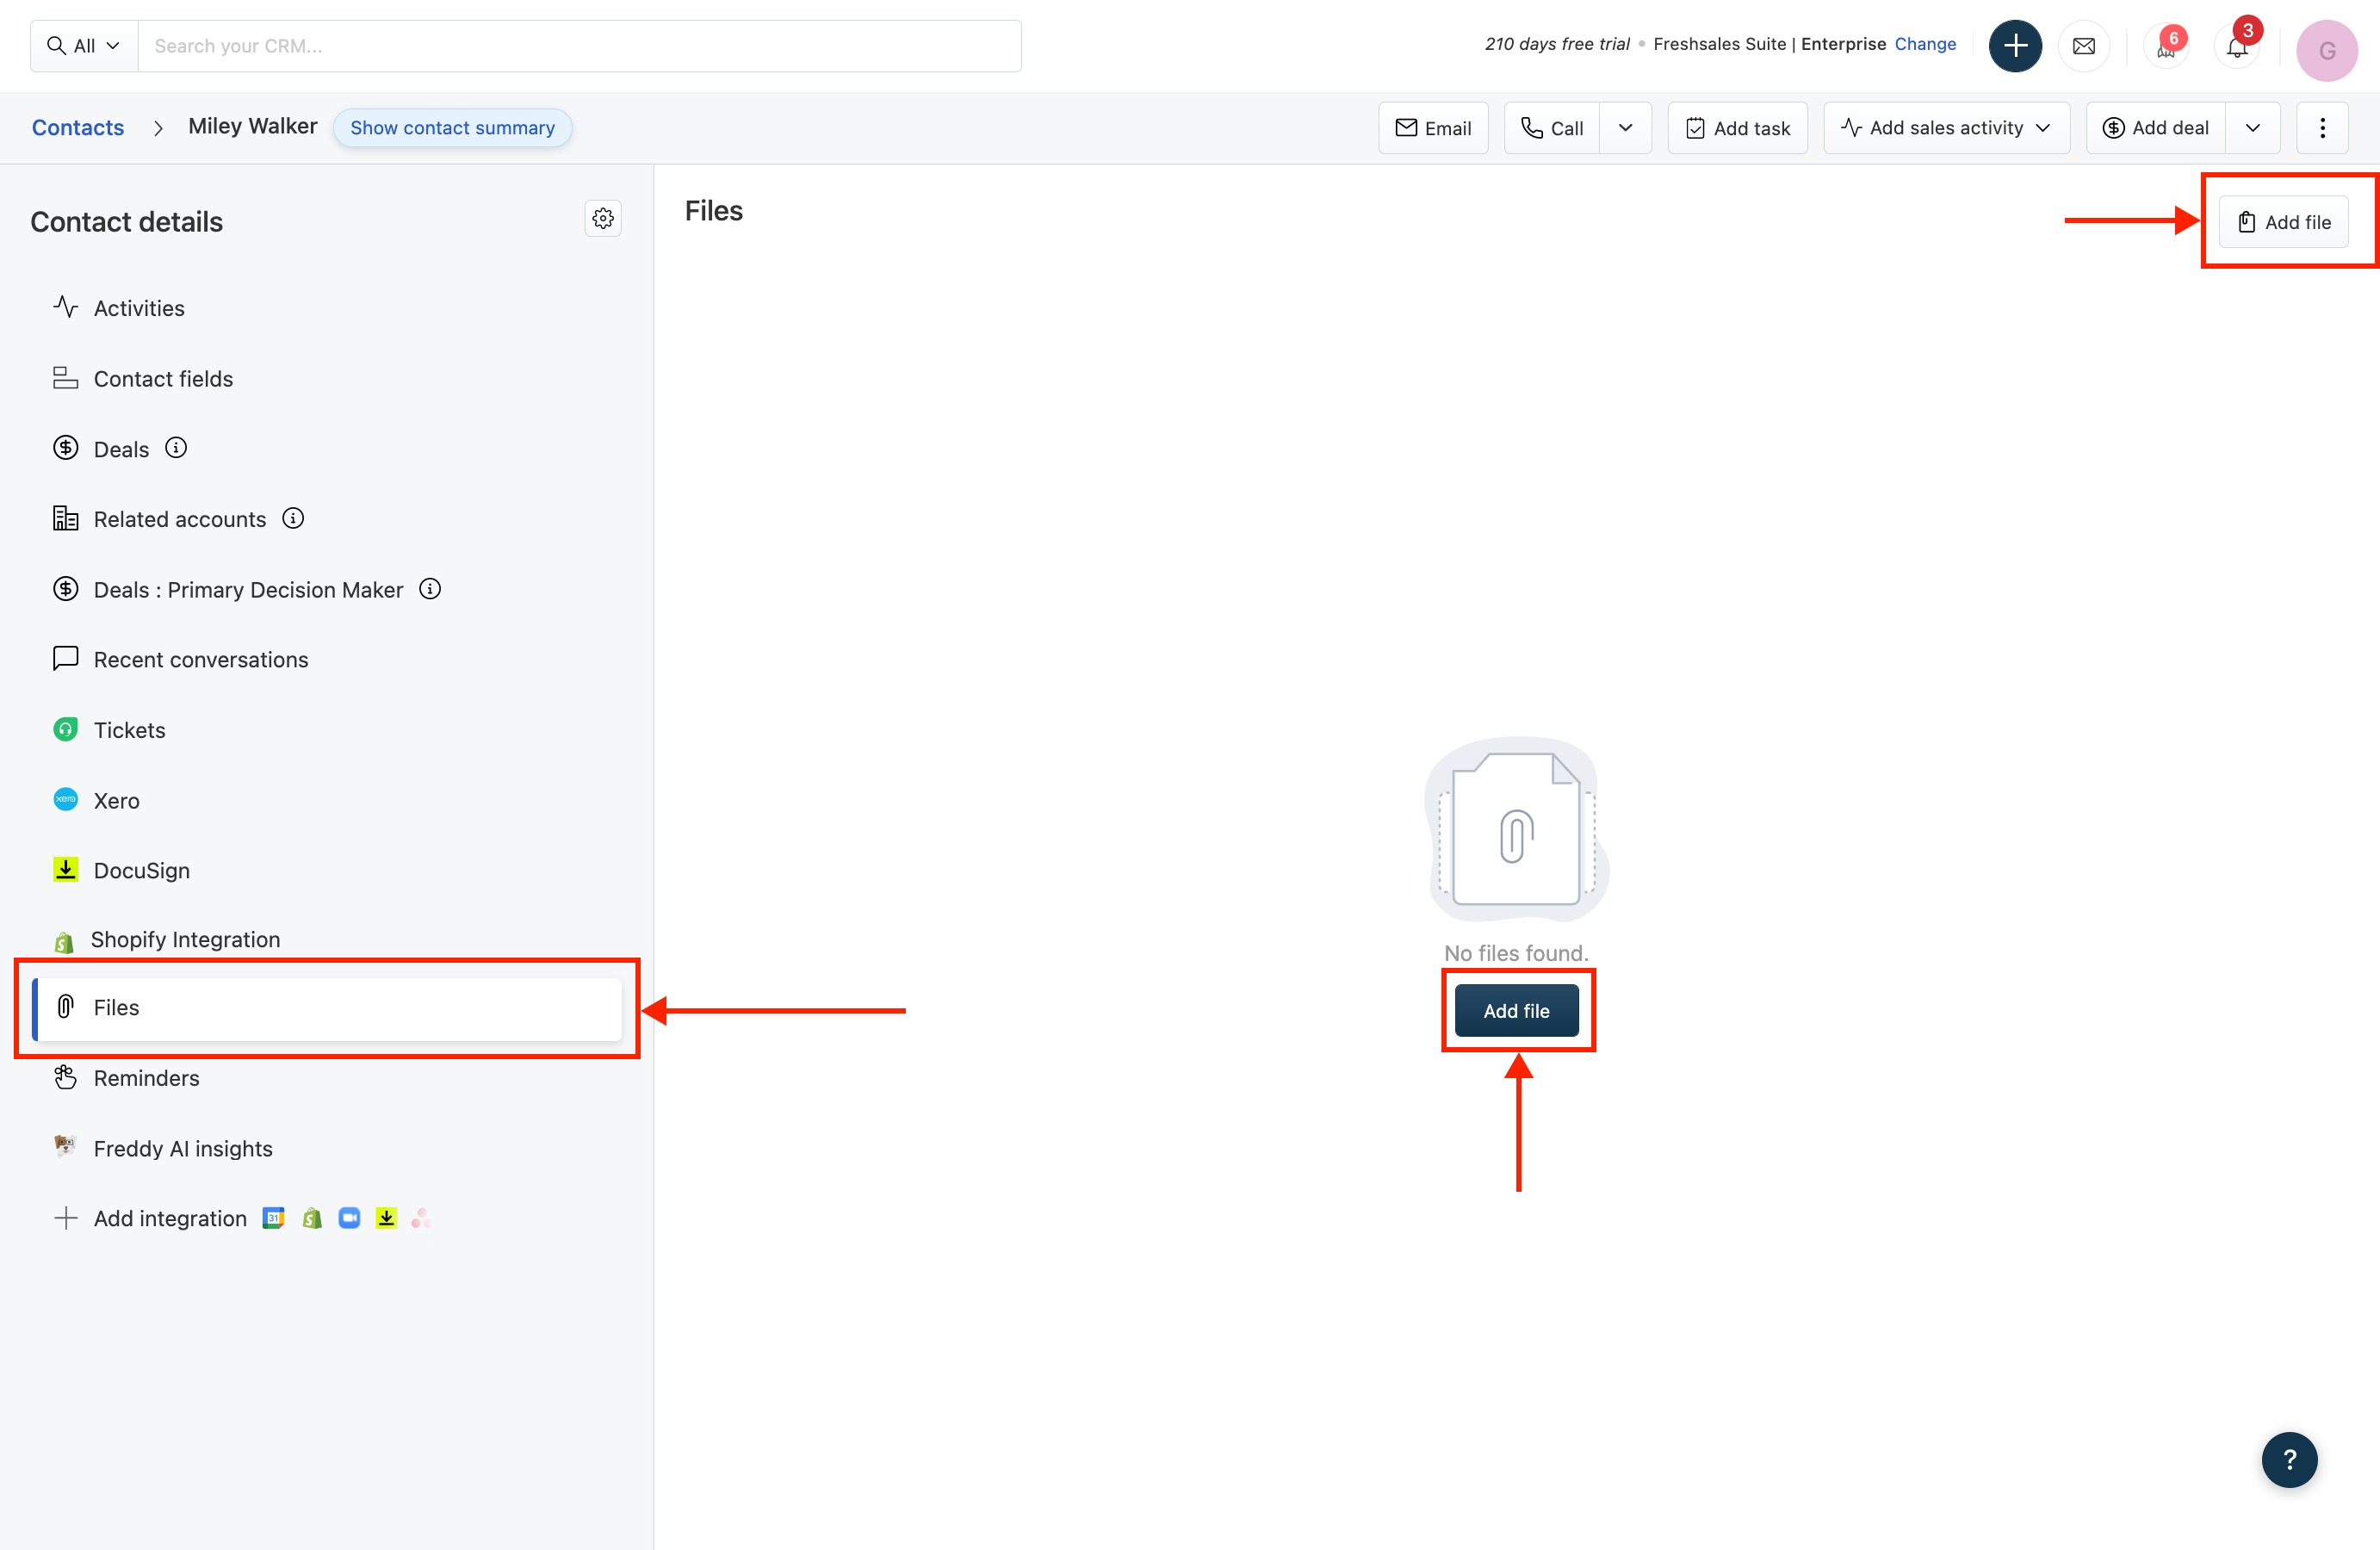Image resolution: width=2380 pixels, height=1550 pixels.
Task: Click Show contact summary
Action: (452, 128)
